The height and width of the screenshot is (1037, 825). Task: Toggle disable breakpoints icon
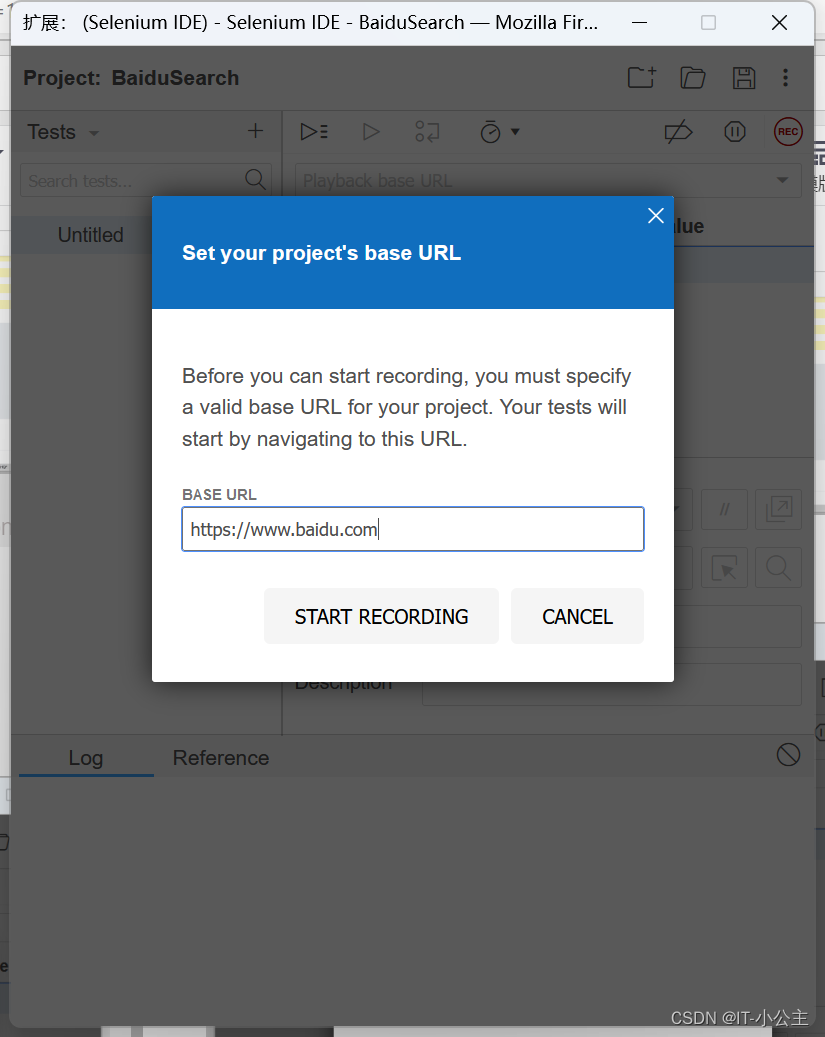point(678,132)
